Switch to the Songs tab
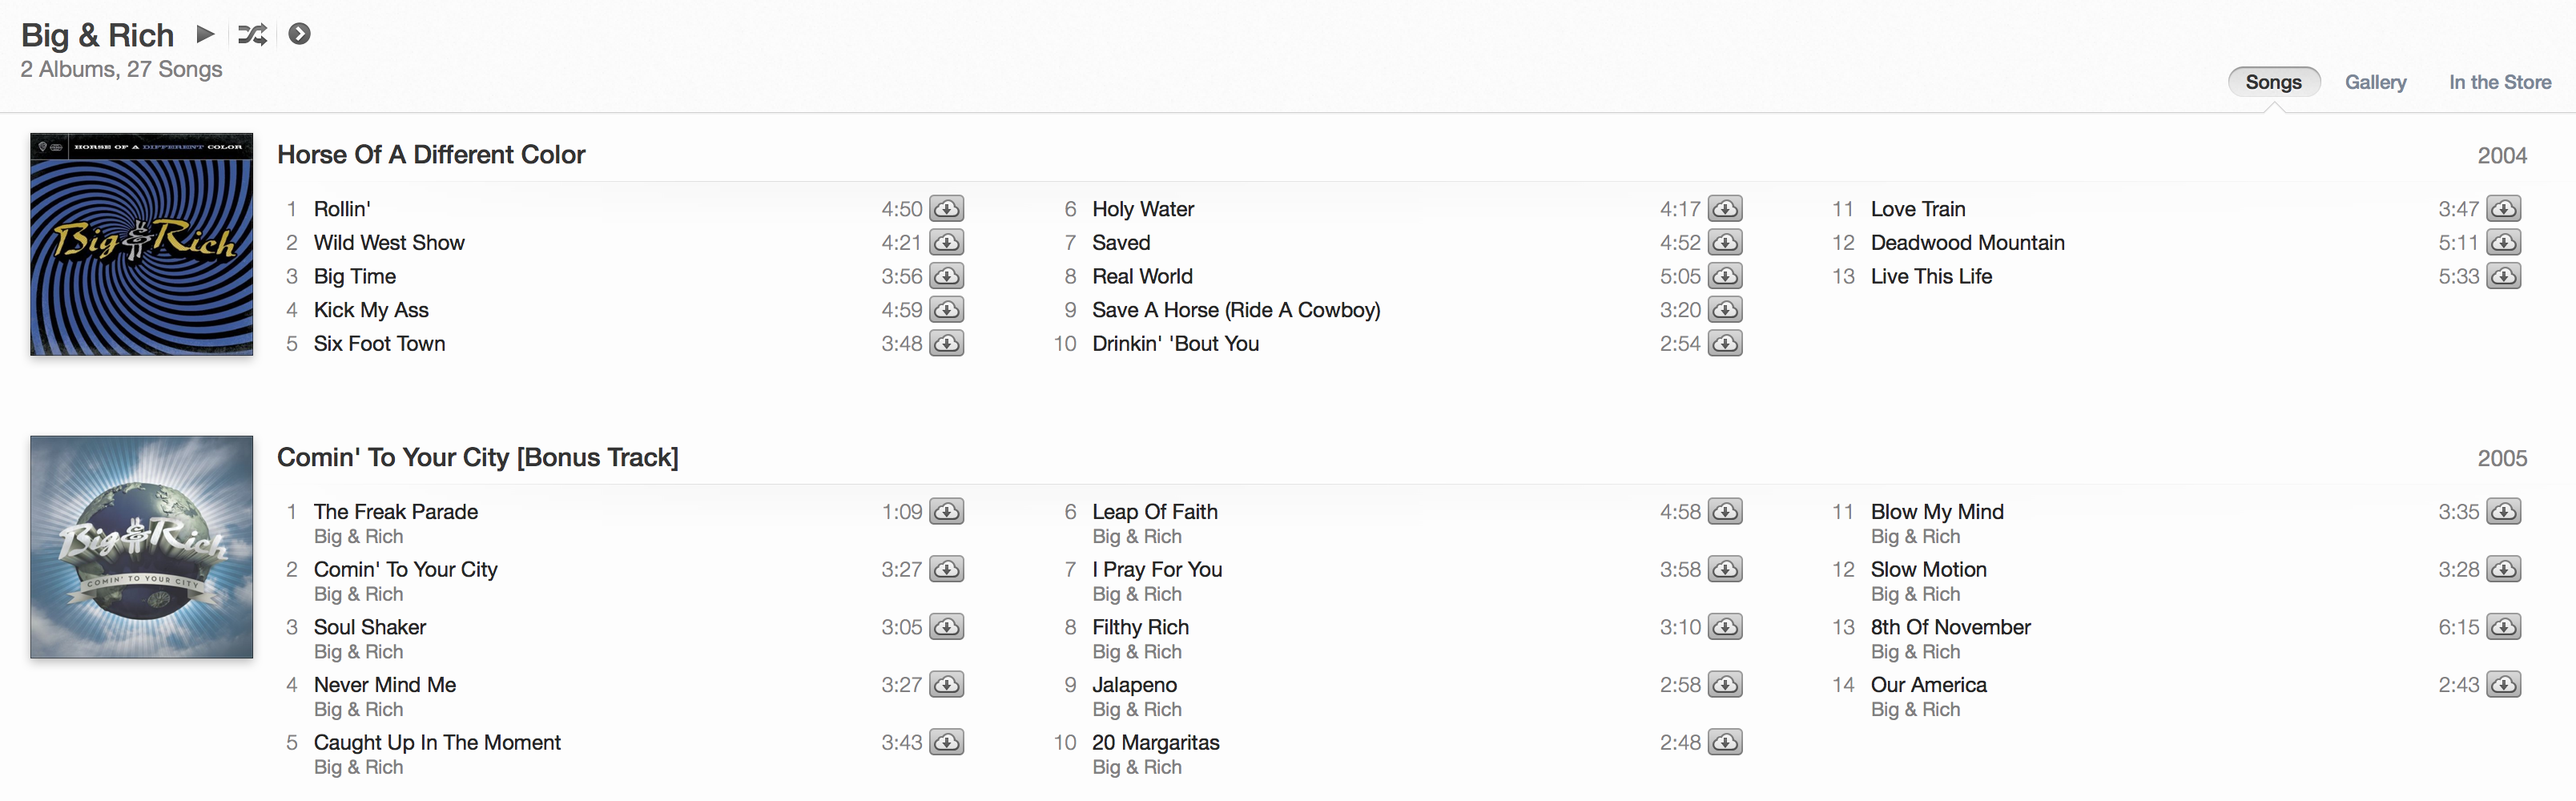Screen dimensions: 2576x801 (2273, 82)
